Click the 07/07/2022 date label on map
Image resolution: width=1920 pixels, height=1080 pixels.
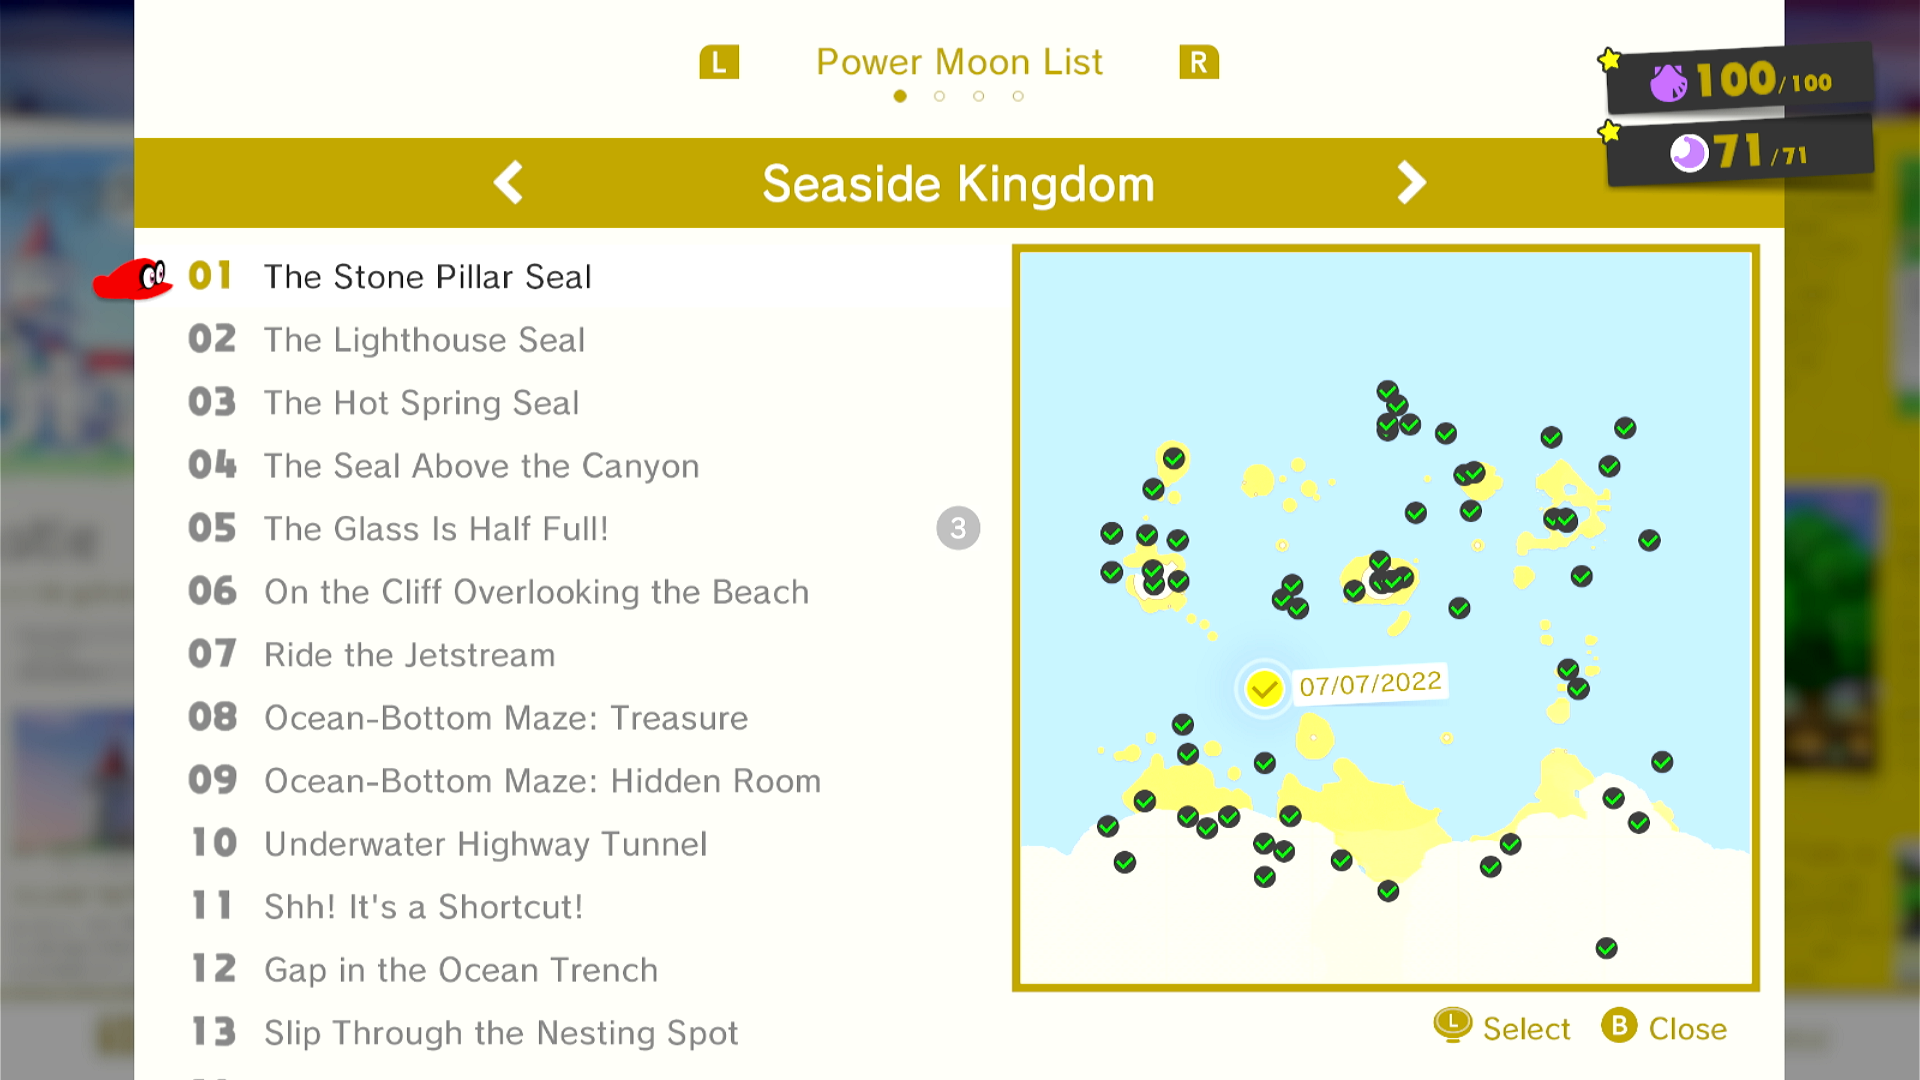pyautogui.click(x=1370, y=684)
